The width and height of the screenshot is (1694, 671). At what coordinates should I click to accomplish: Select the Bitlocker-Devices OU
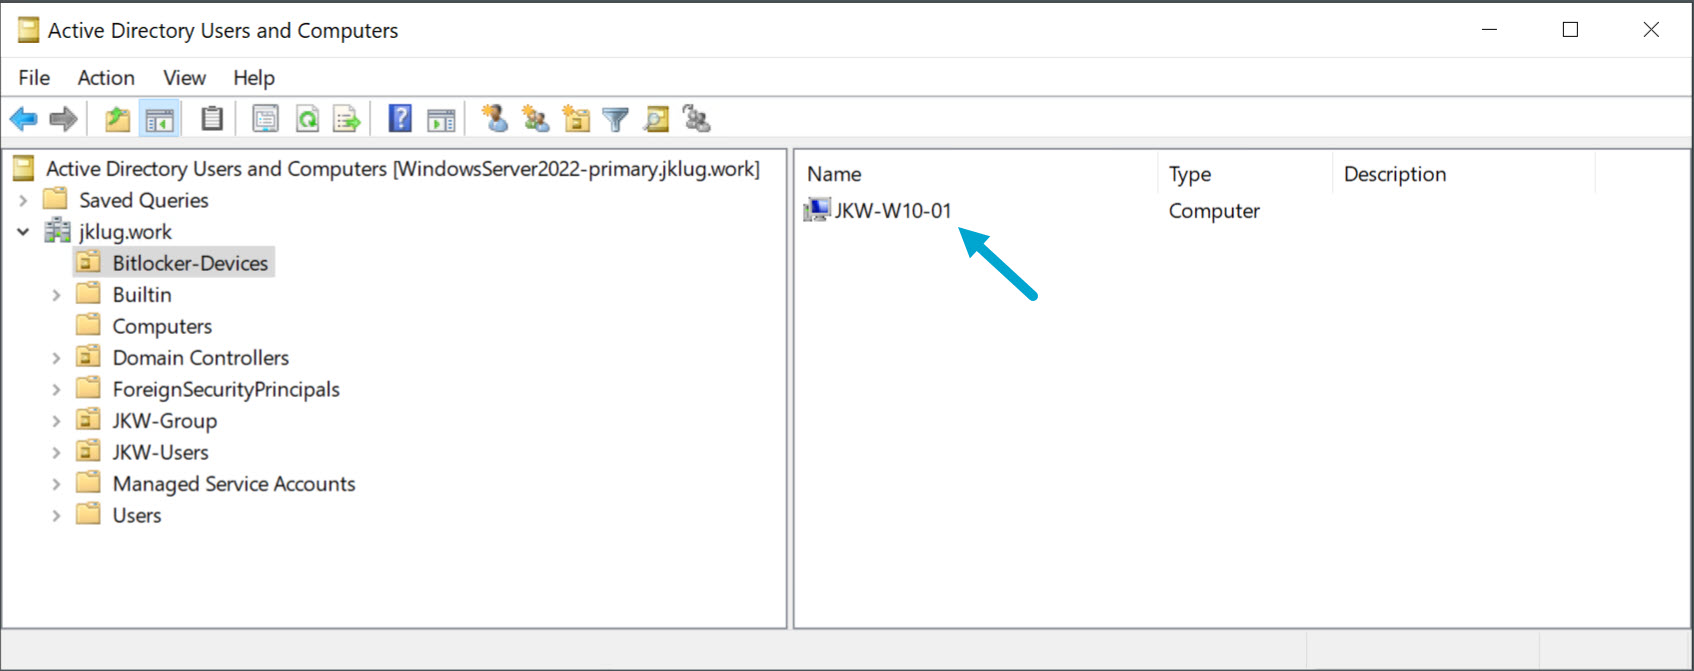click(190, 263)
